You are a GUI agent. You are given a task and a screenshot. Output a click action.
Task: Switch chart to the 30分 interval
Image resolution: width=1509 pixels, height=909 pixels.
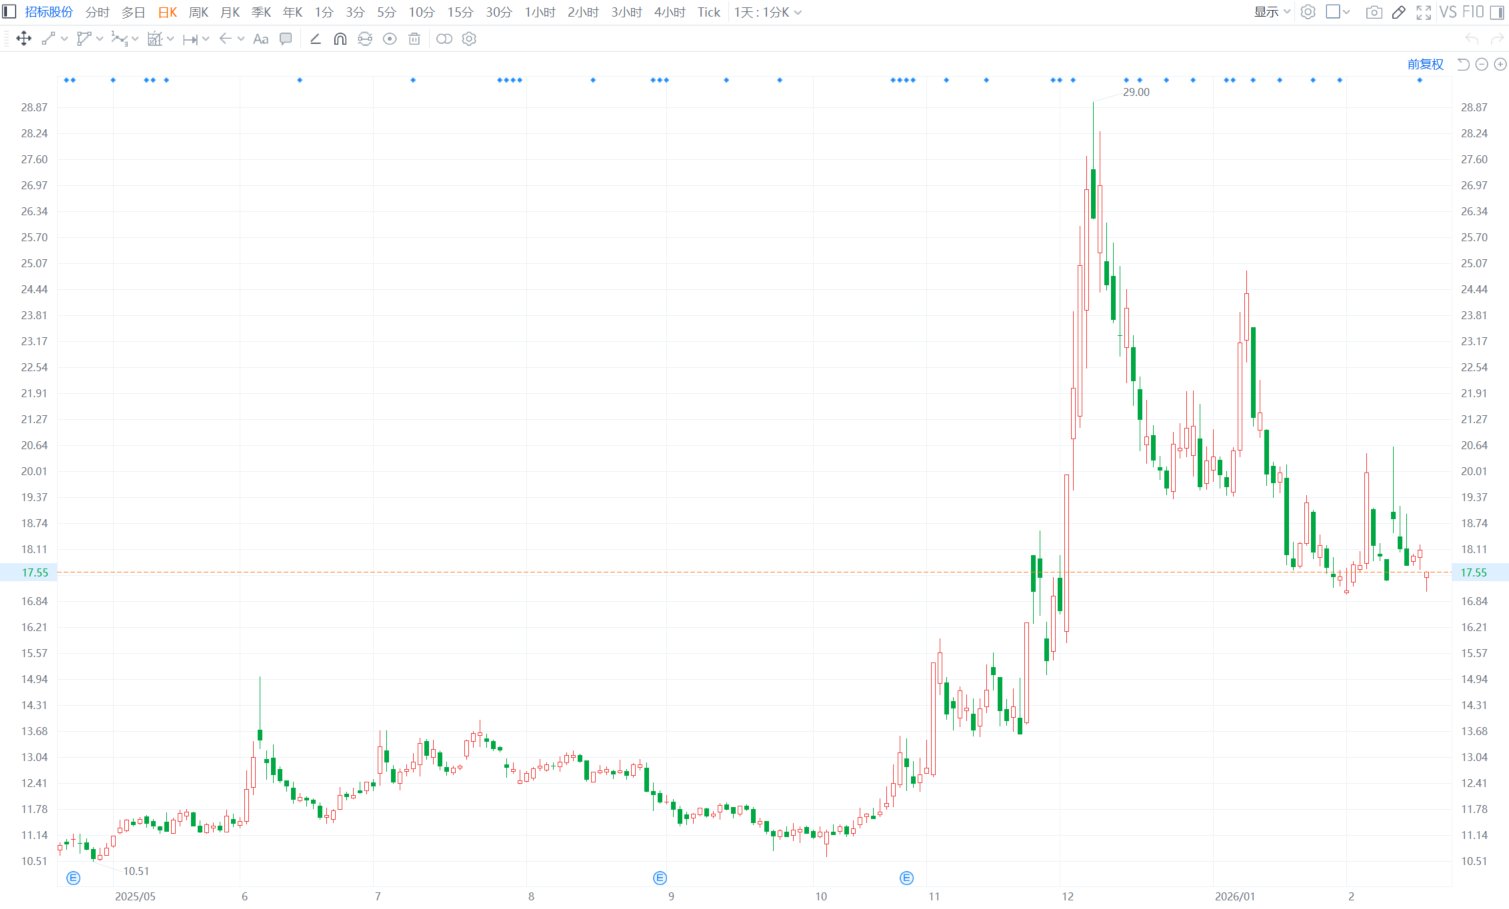pyautogui.click(x=499, y=12)
